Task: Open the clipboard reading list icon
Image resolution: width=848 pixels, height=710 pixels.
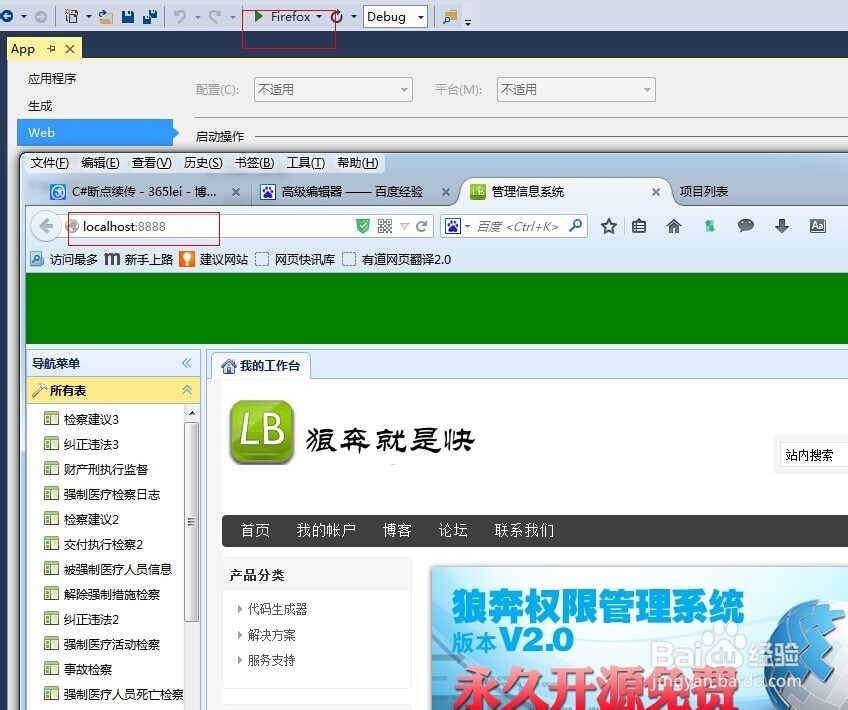Action: click(639, 227)
